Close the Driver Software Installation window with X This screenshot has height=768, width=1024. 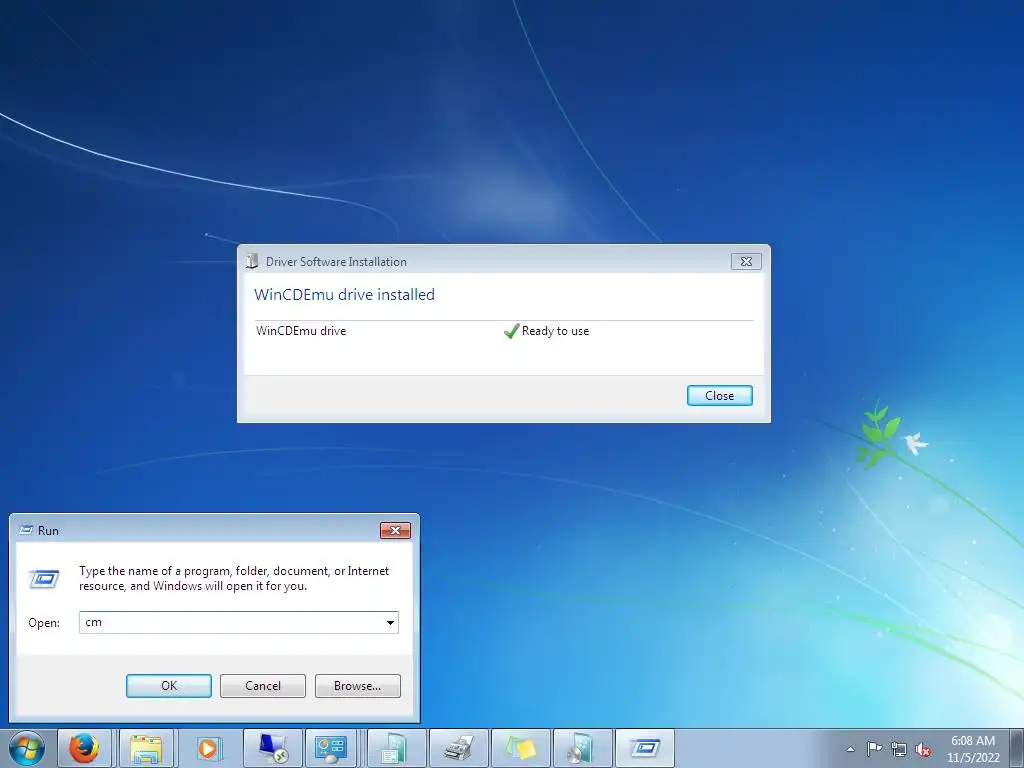click(x=746, y=262)
